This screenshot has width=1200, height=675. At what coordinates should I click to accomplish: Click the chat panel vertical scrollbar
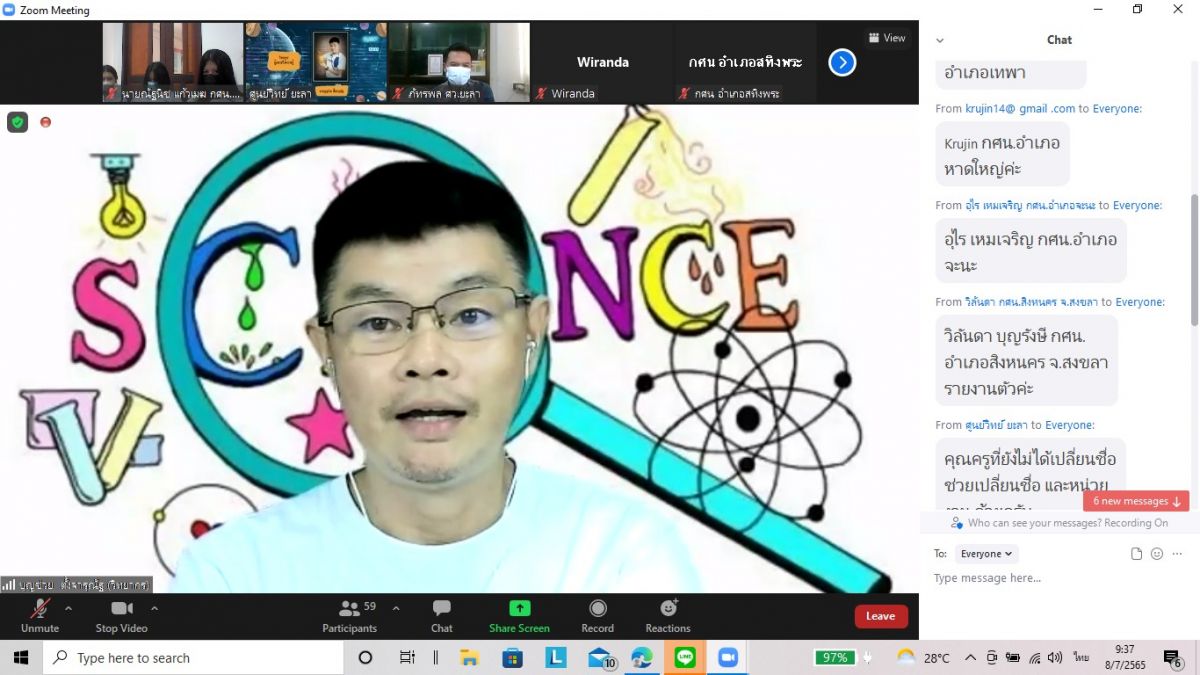(x=1194, y=260)
